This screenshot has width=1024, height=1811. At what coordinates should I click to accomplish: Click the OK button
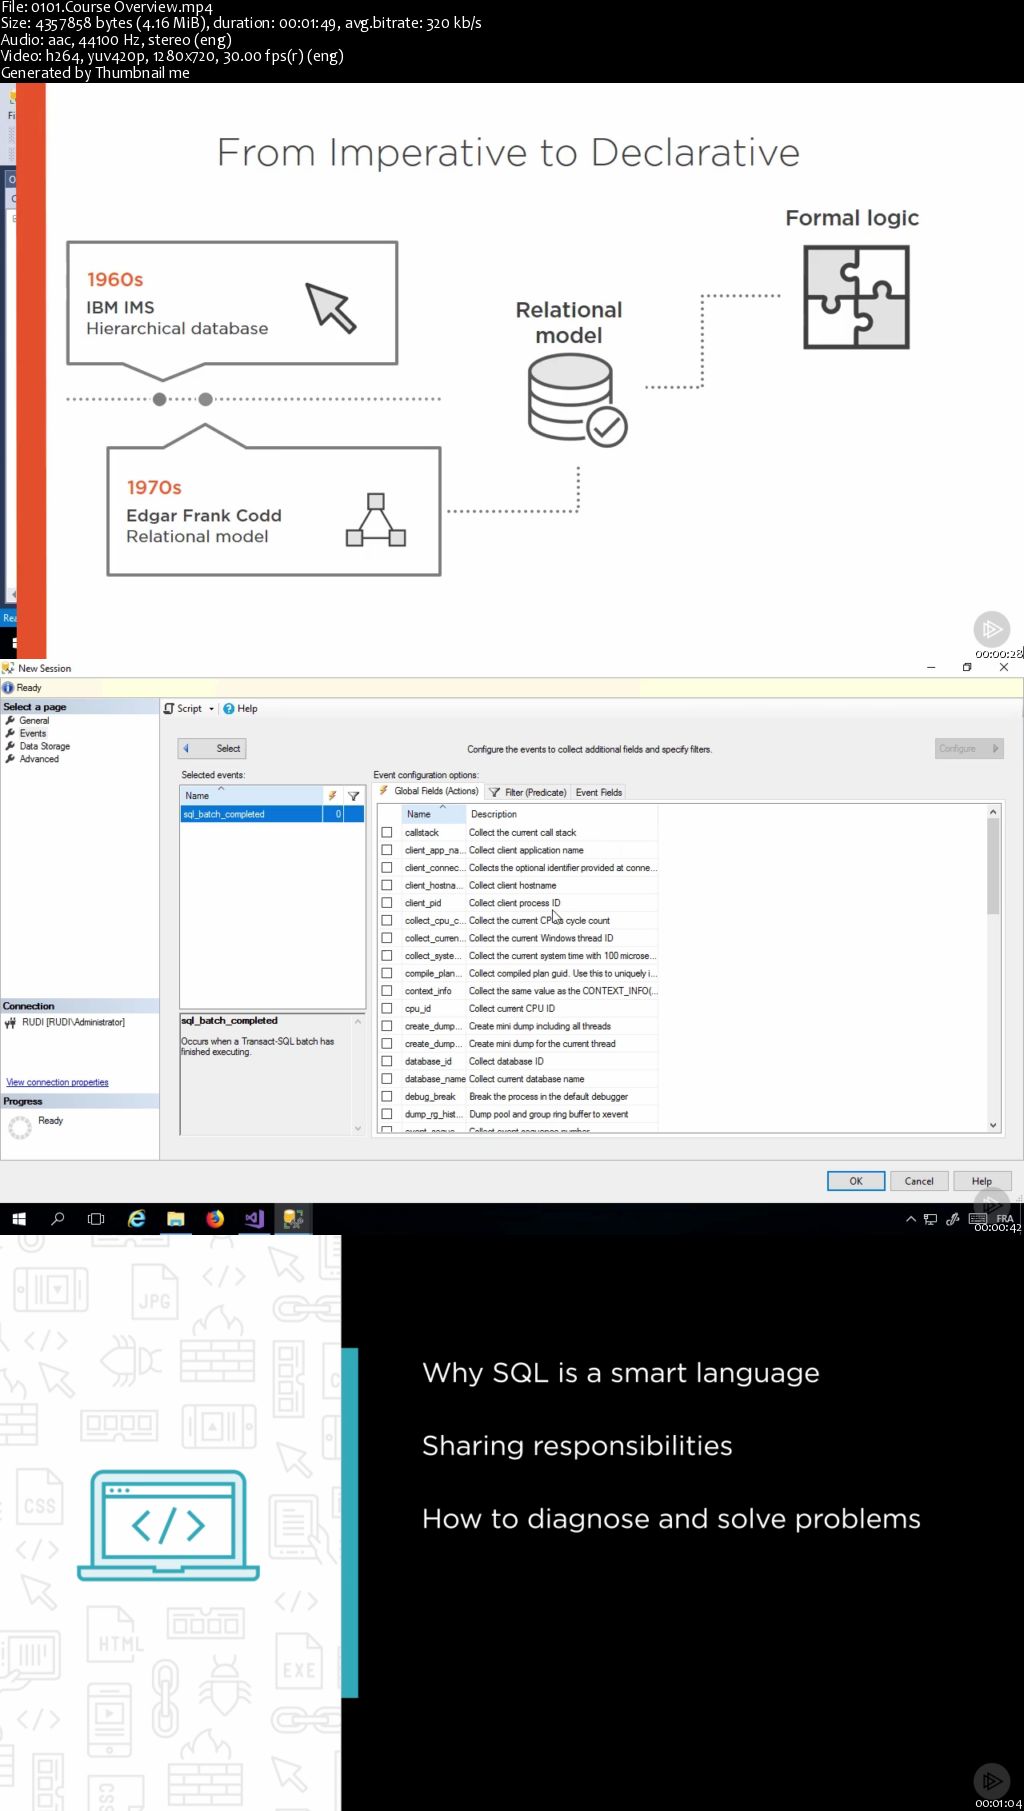[x=856, y=1181]
